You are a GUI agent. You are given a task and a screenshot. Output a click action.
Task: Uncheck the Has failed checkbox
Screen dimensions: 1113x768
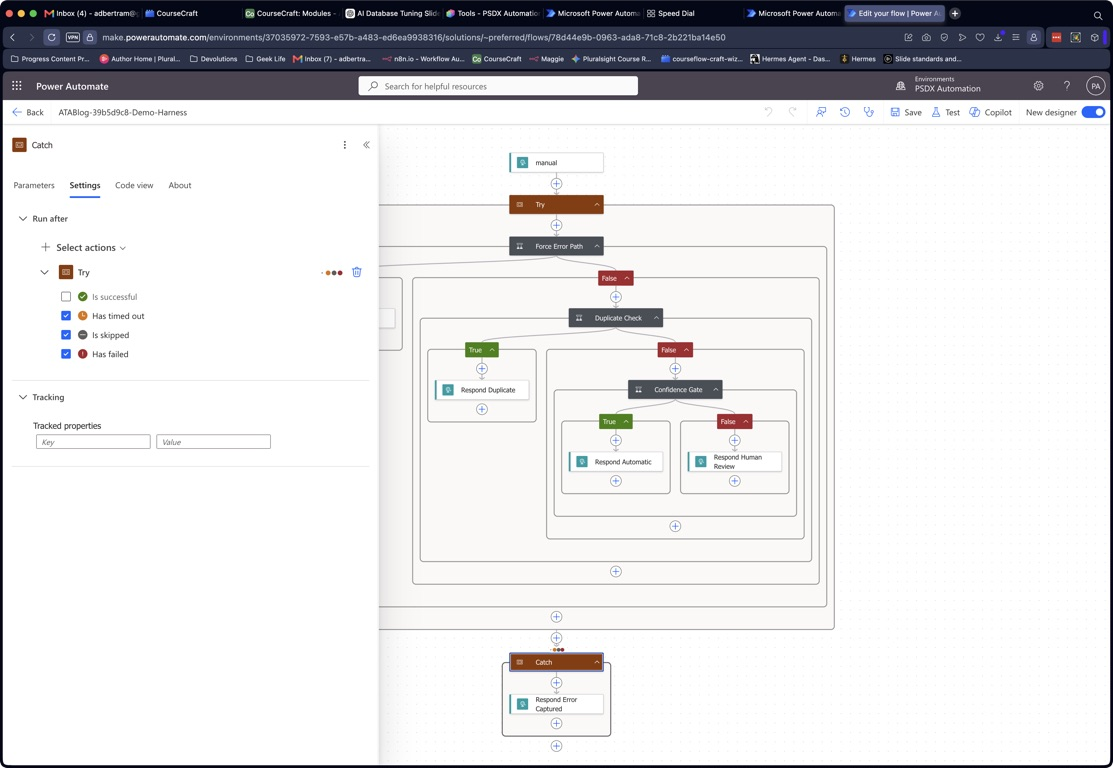[66, 354]
